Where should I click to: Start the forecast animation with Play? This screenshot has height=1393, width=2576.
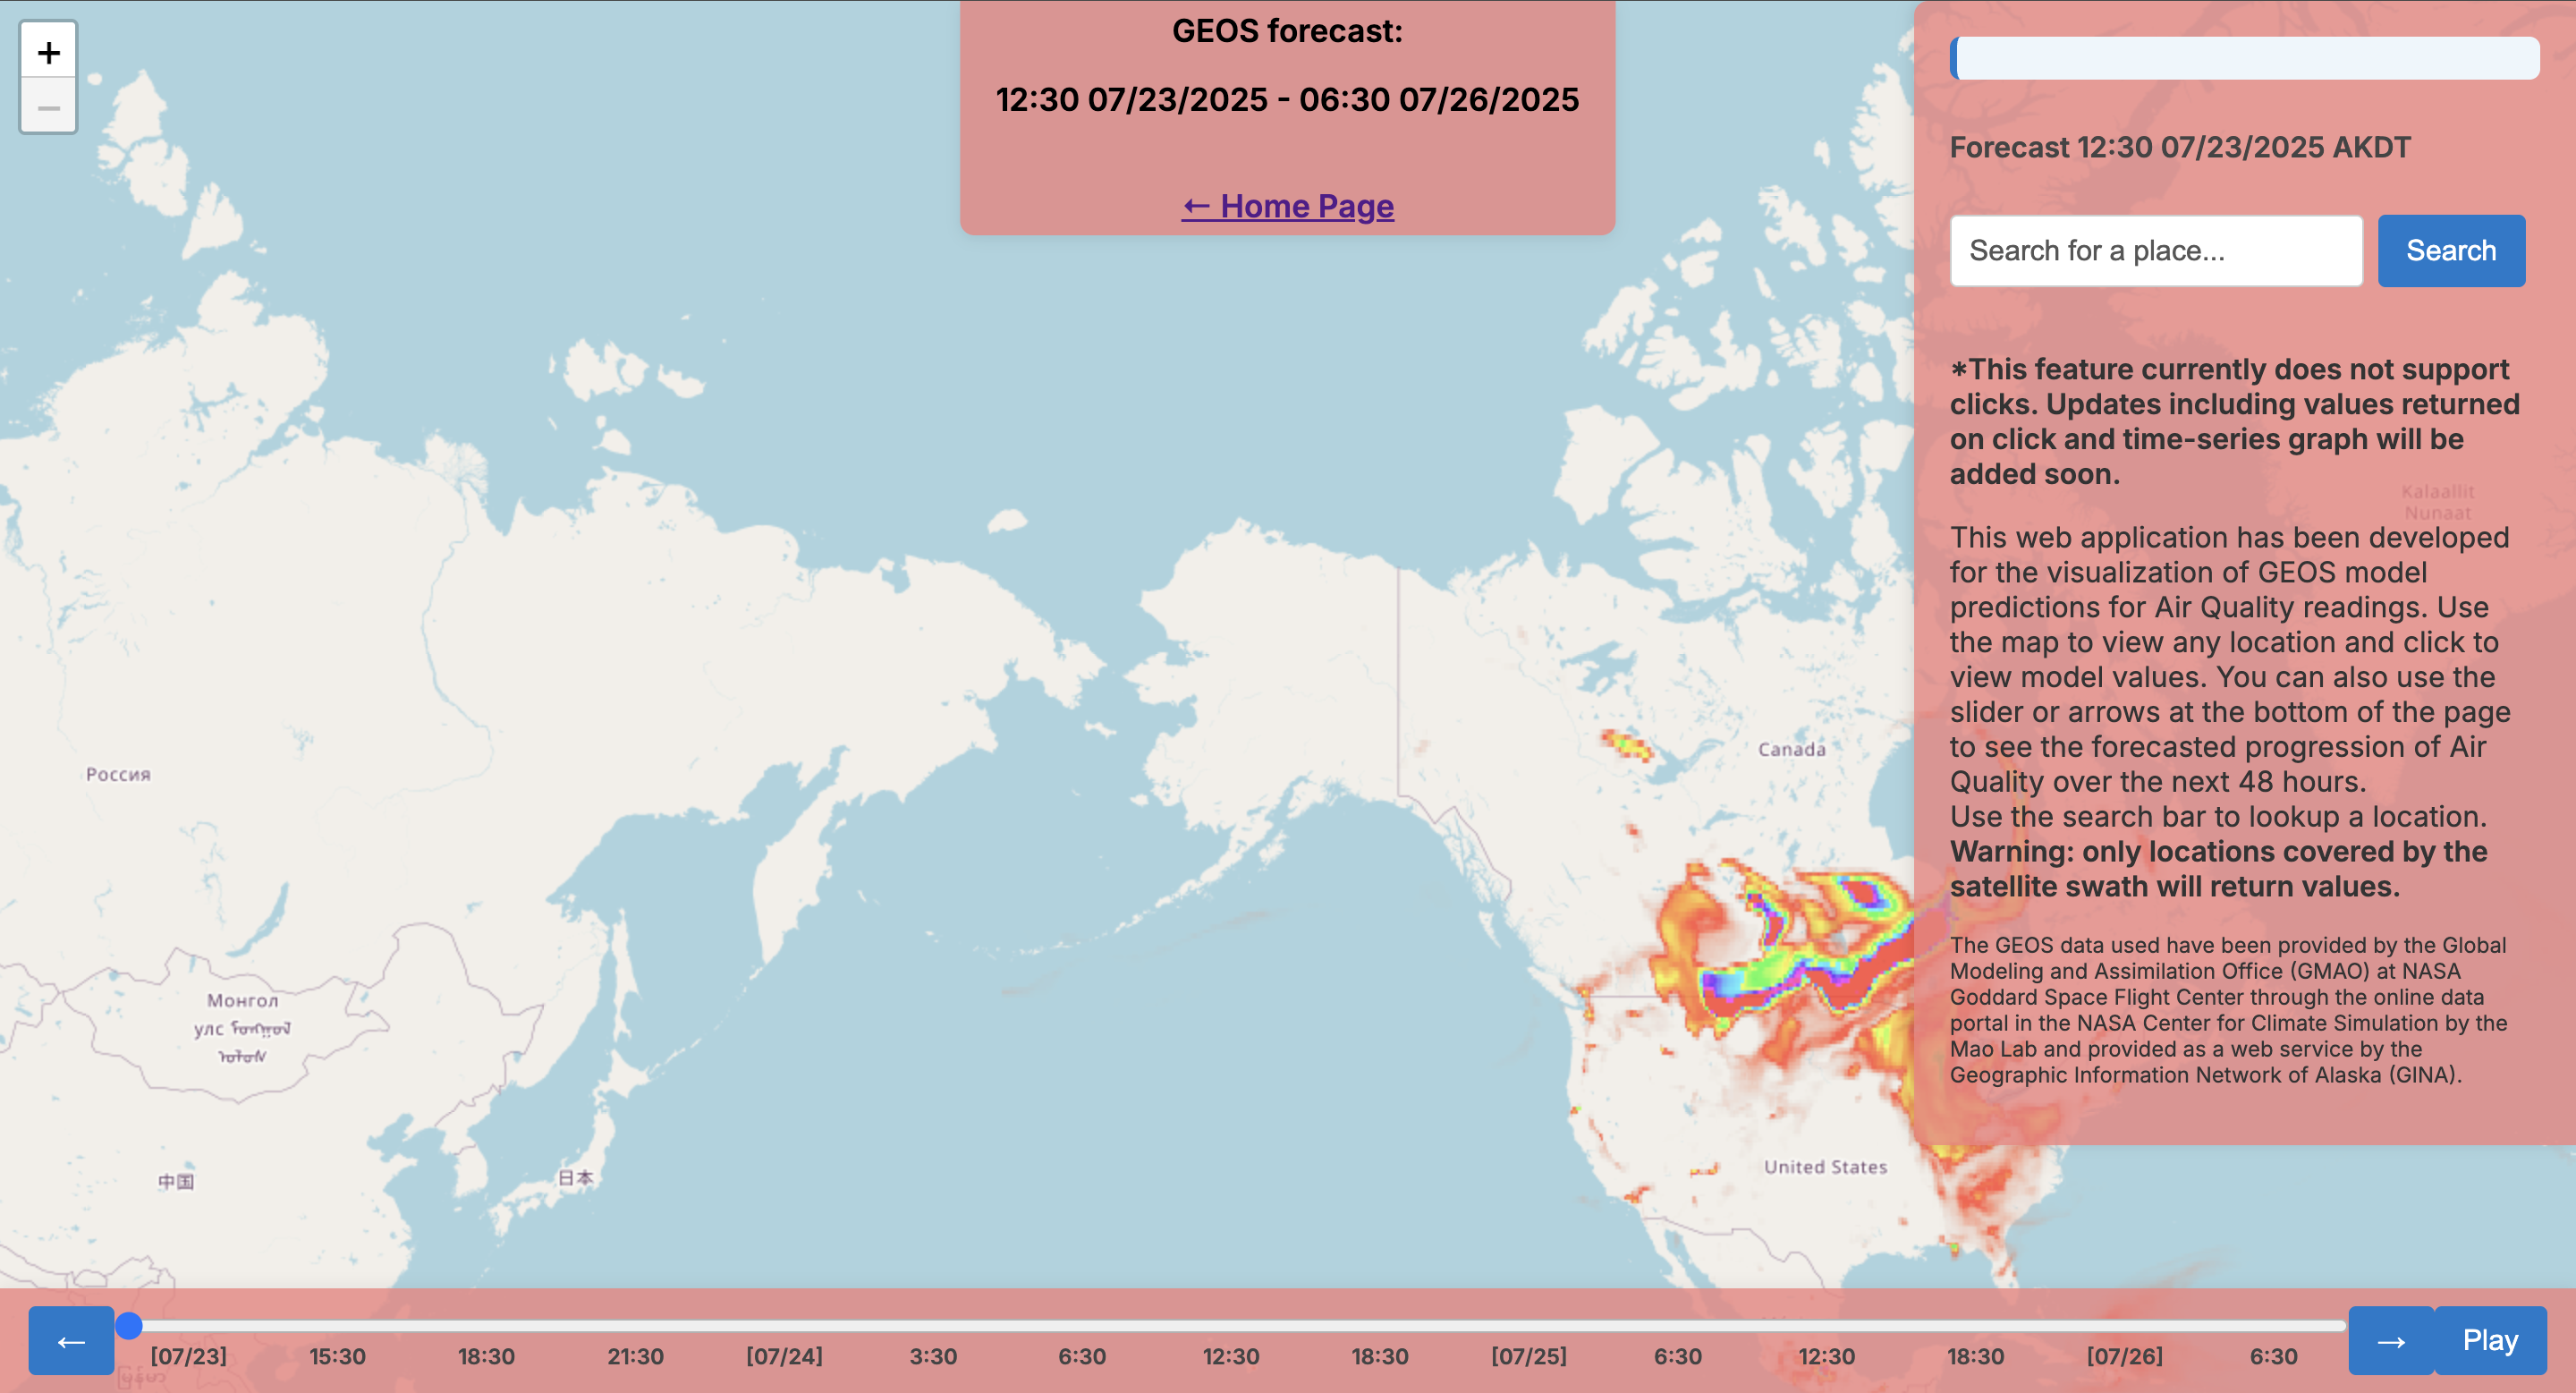point(2490,1340)
